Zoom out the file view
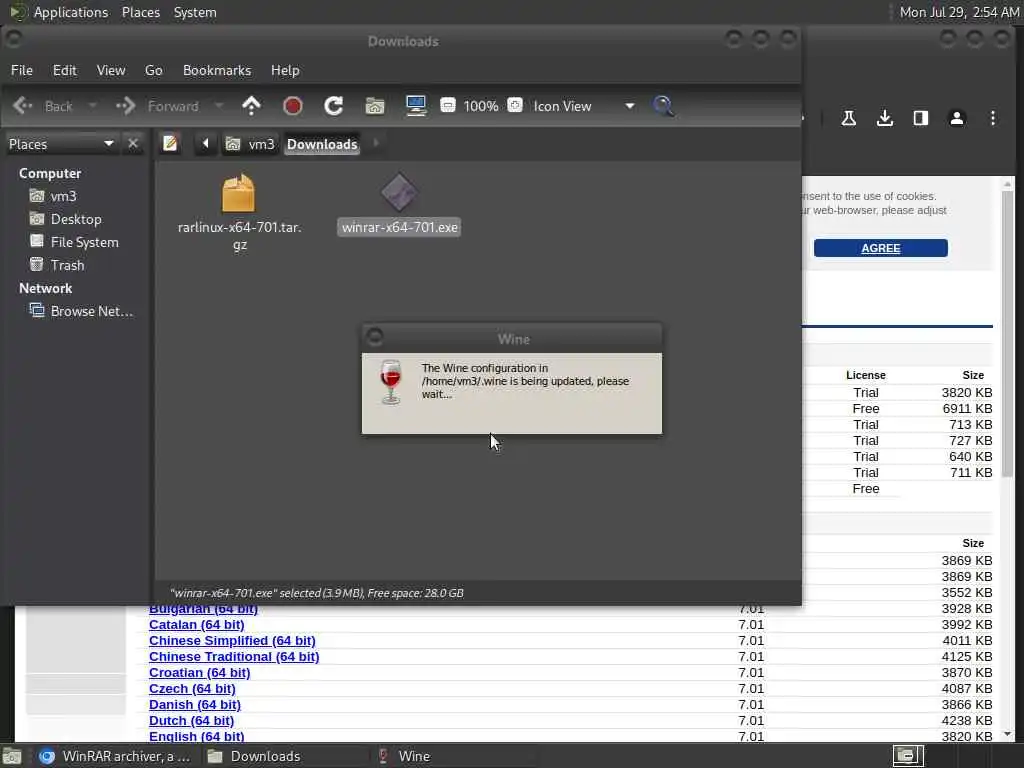1024x768 pixels. tap(448, 105)
